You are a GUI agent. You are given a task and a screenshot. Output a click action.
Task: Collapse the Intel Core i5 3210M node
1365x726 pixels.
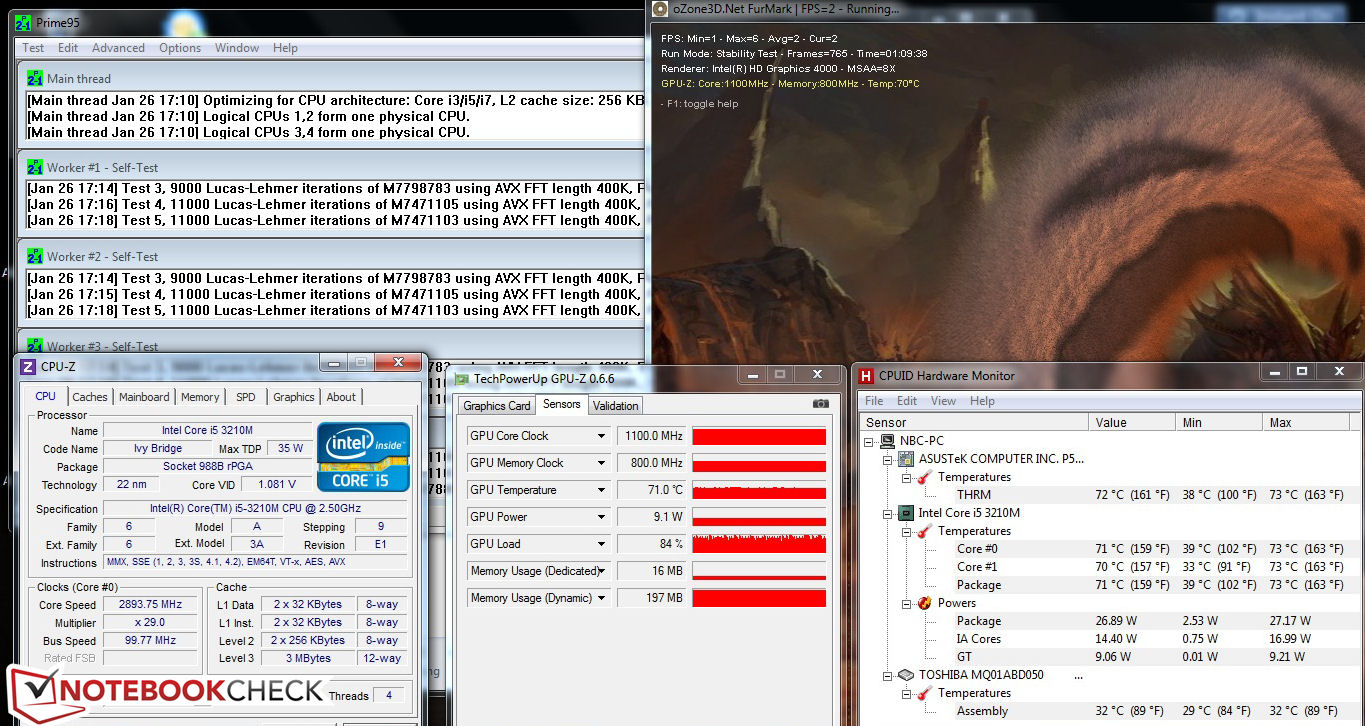887,513
